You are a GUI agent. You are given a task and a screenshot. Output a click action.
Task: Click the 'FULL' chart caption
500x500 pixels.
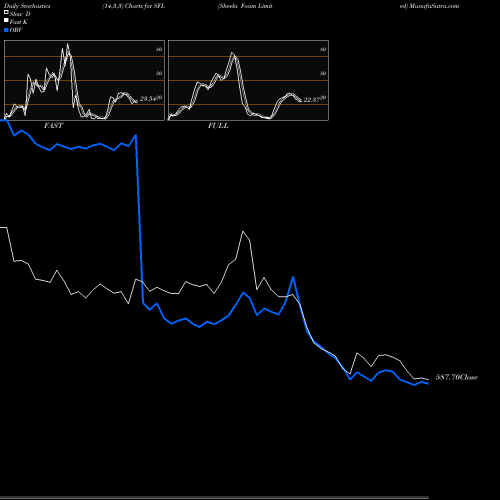[218, 126]
